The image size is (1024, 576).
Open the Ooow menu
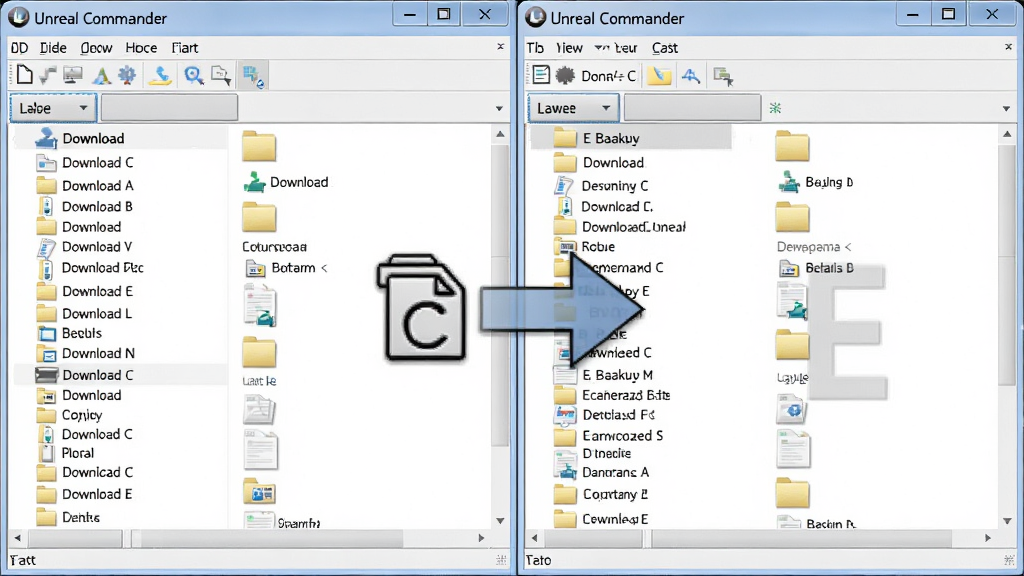(96, 48)
